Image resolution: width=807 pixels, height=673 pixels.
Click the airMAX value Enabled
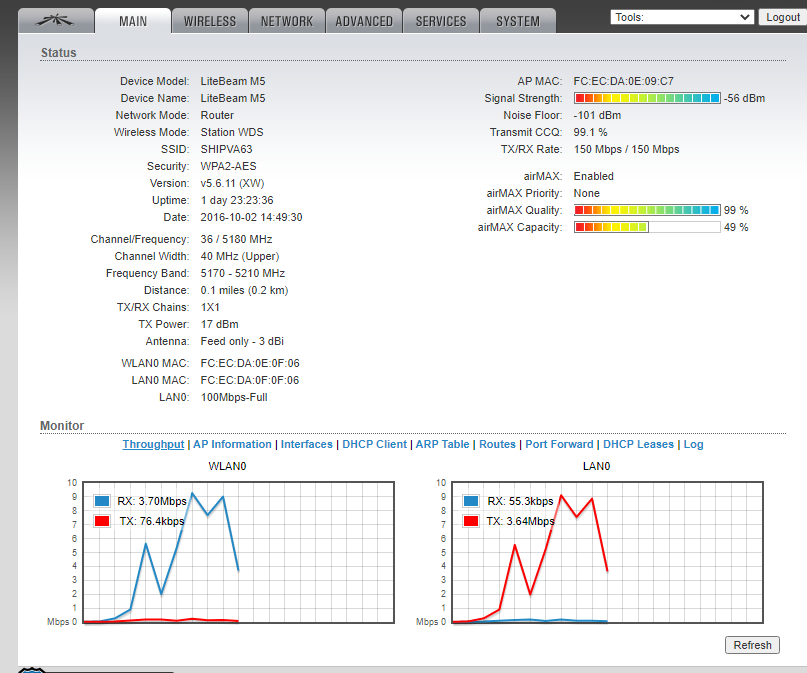[x=593, y=176]
